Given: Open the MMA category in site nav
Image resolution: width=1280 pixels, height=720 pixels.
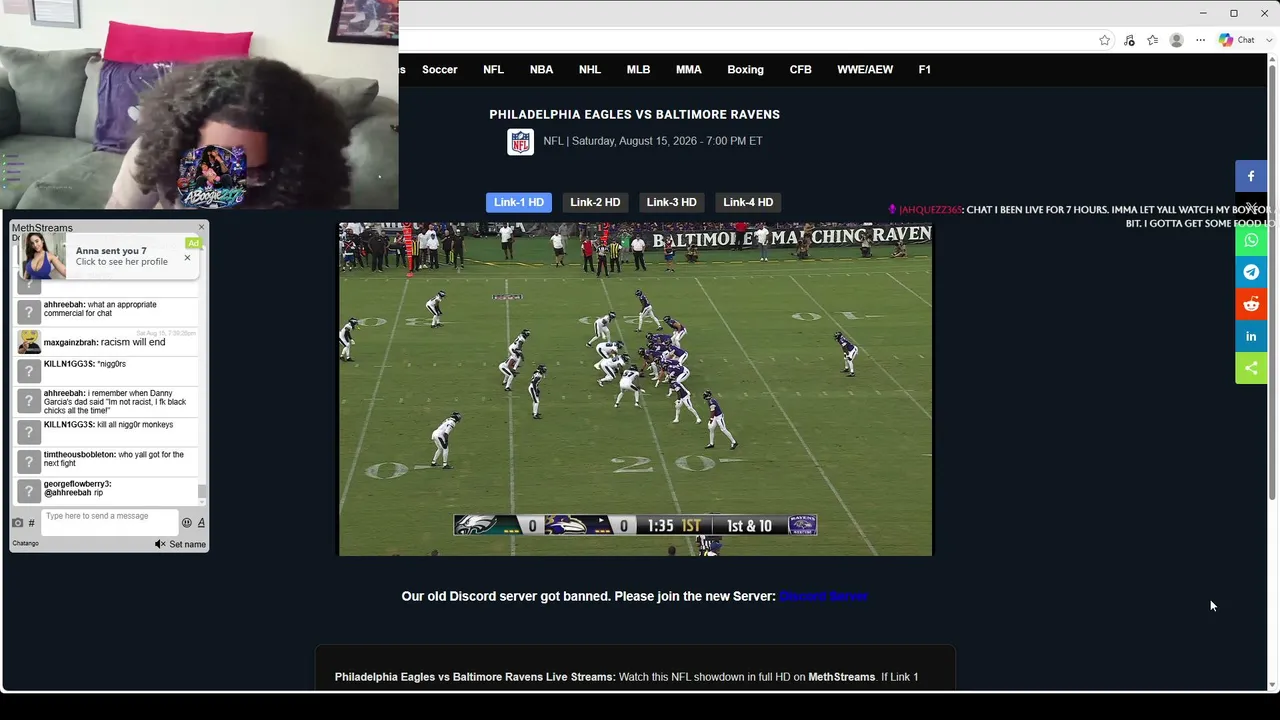Looking at the screenshot, I should pyautogui.click(x=688, y=70).
